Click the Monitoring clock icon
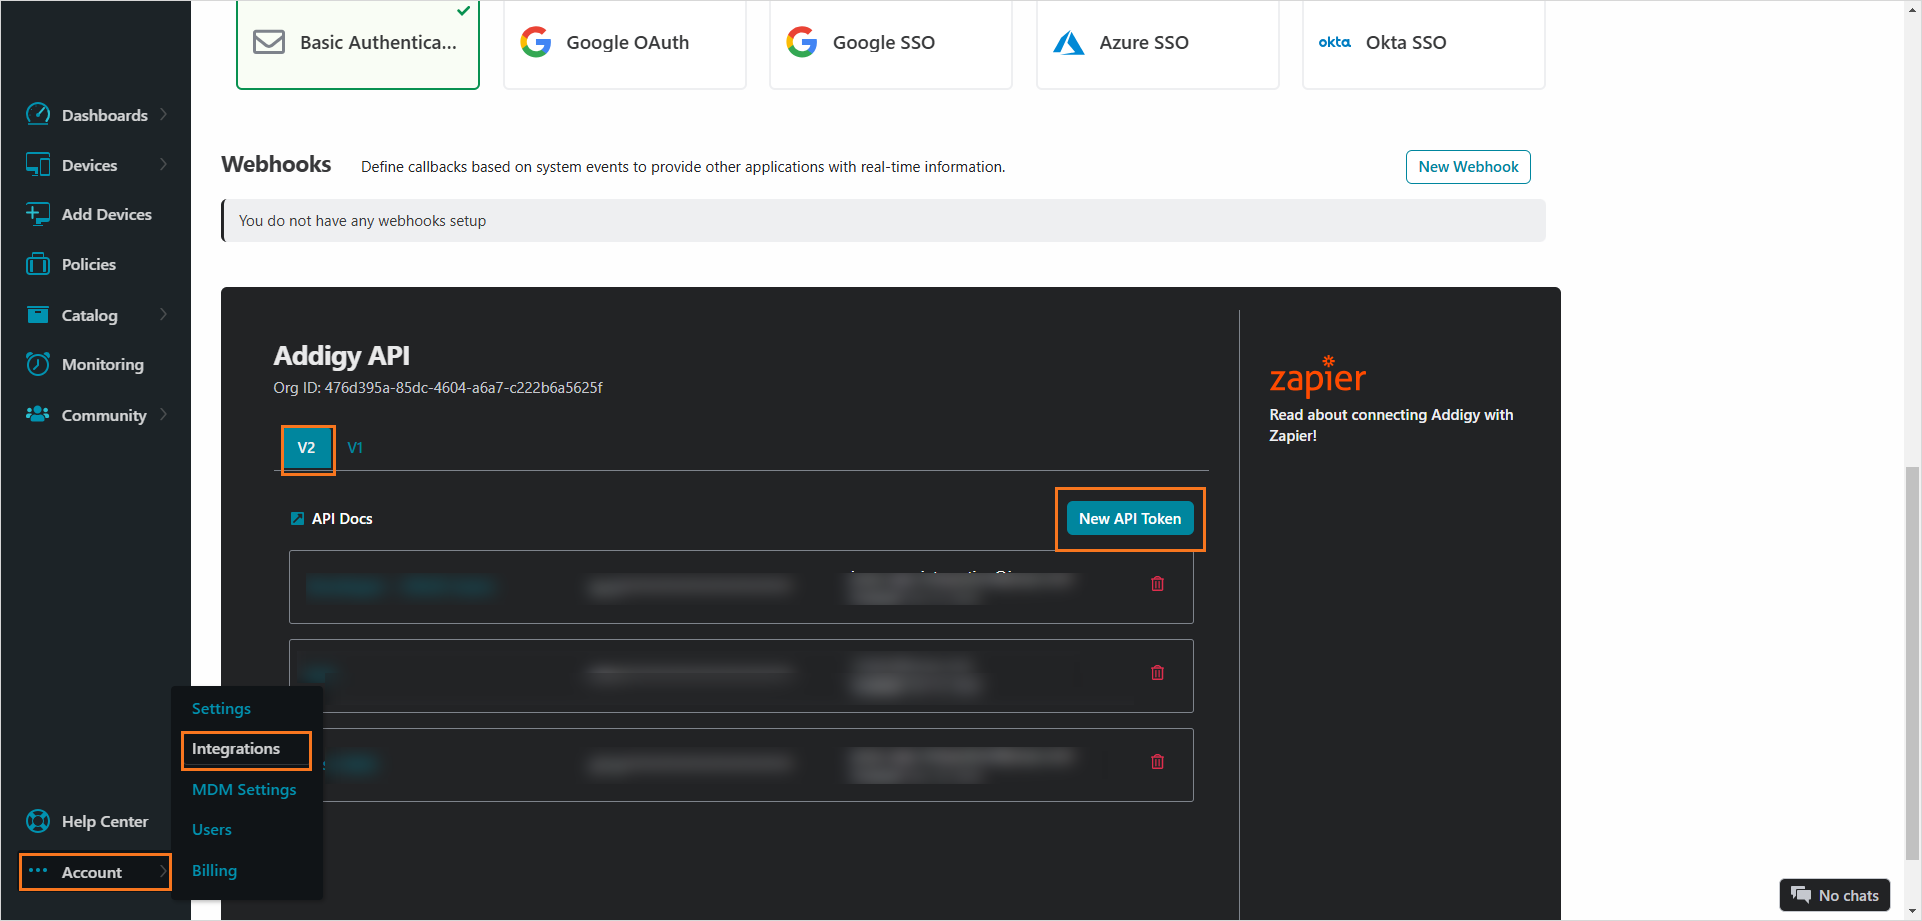This screenshot has width=1922, height=921. click(x=38, y=364)
